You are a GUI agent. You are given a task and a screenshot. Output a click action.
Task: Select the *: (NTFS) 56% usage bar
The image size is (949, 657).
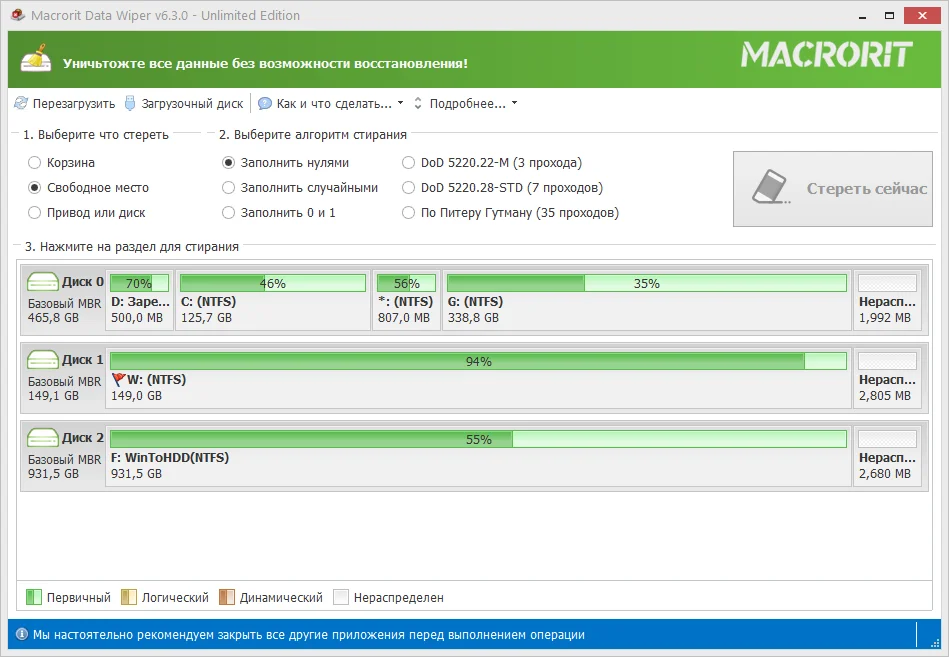click(406, 283)
